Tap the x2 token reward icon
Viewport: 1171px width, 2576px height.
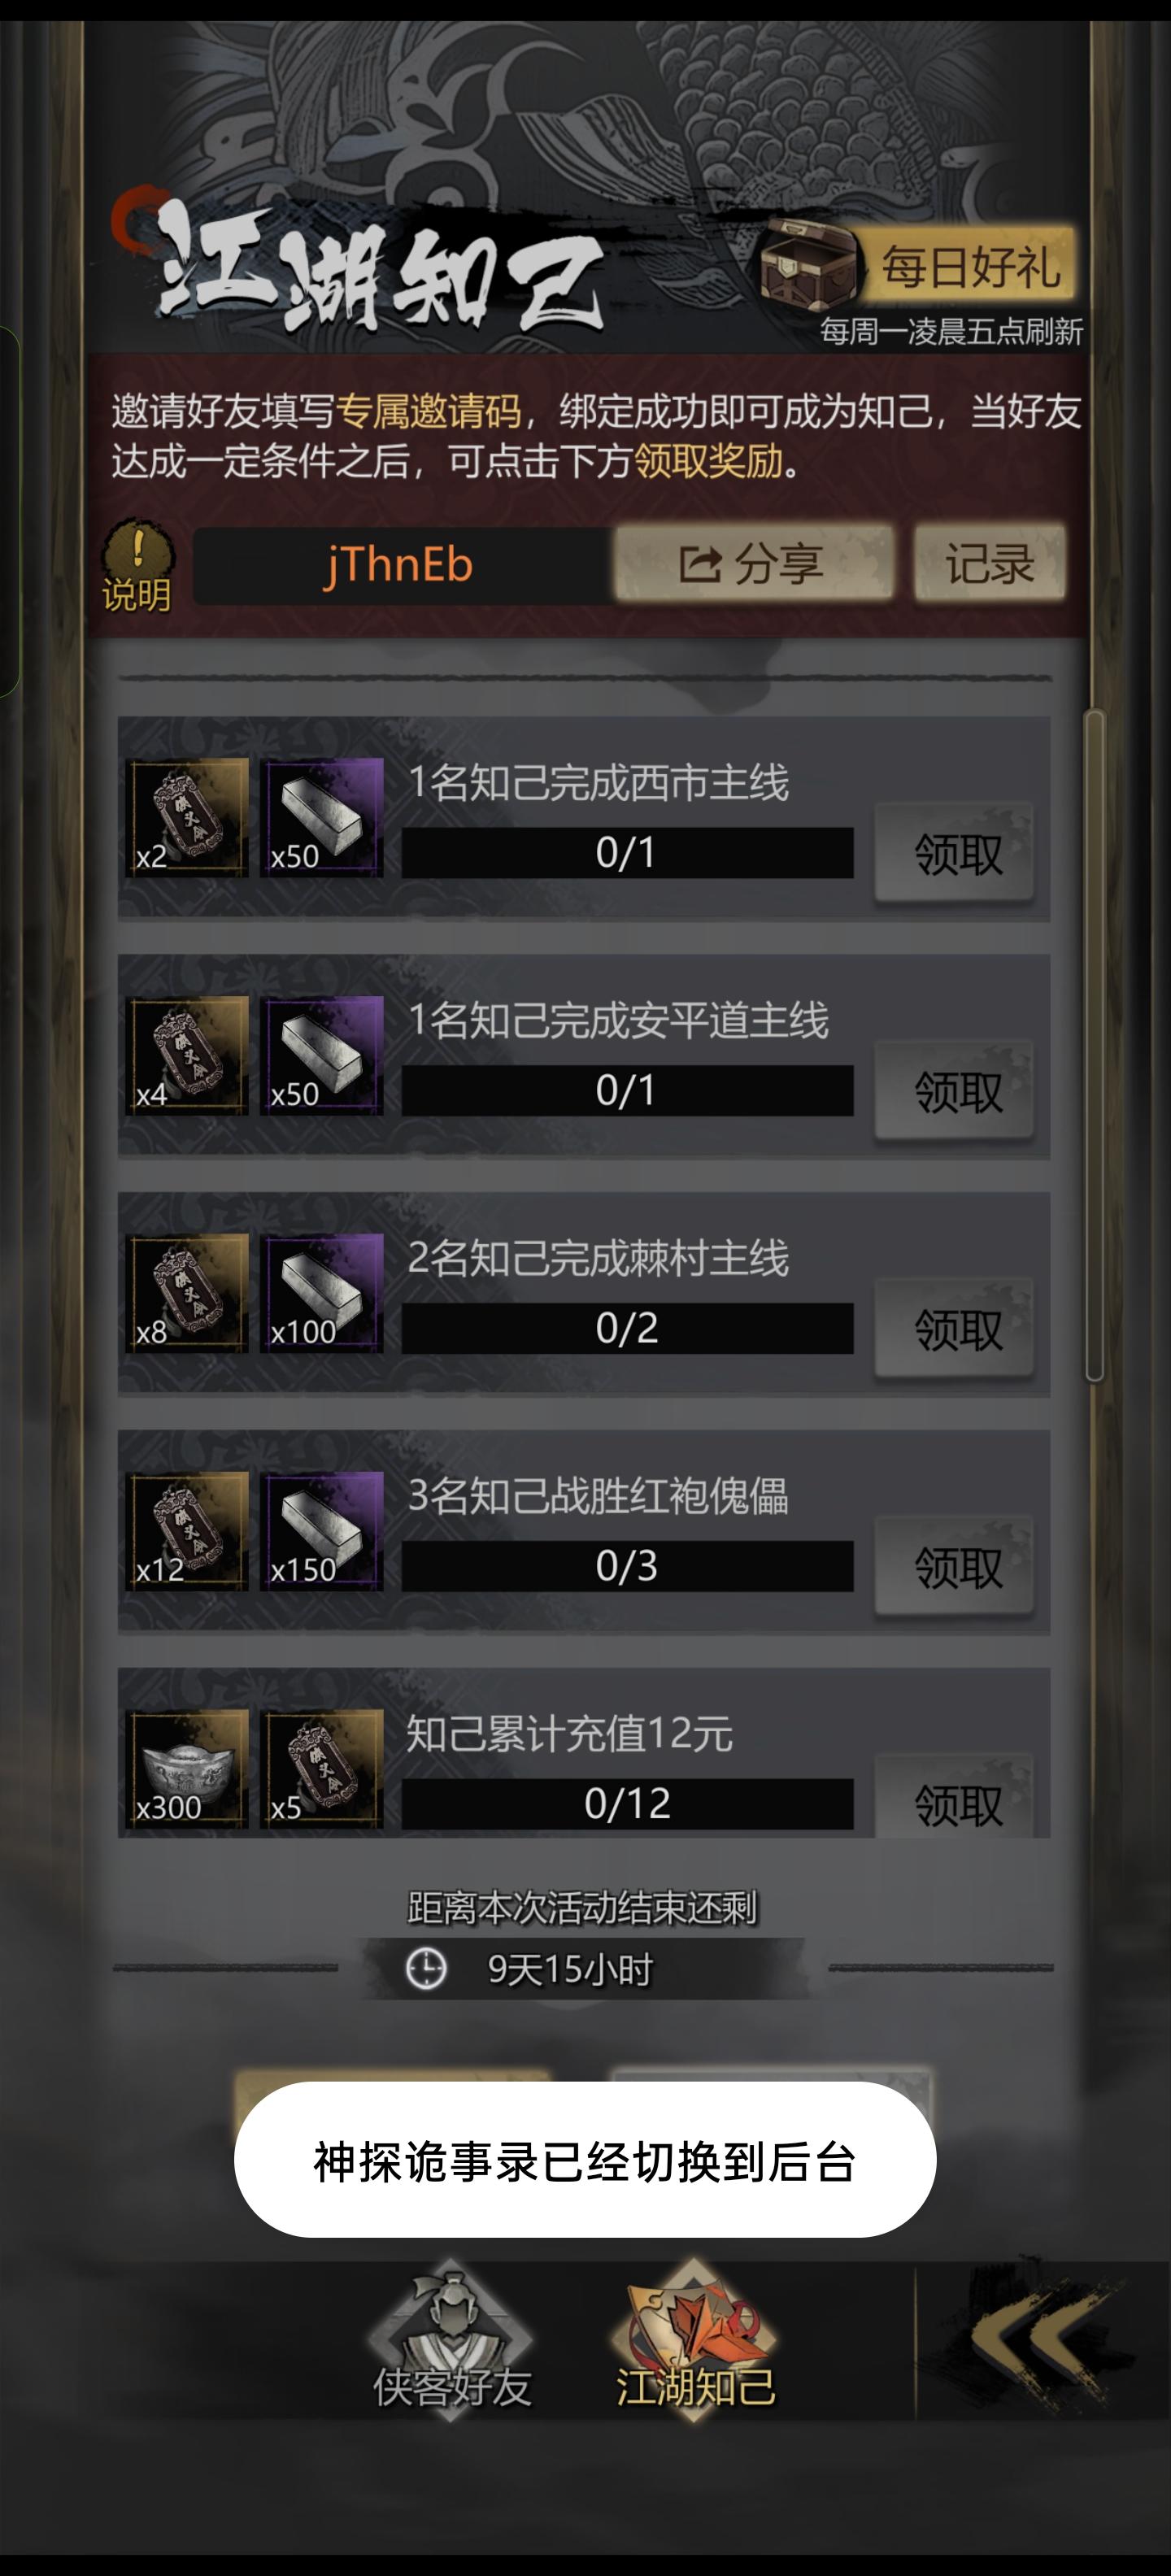(187, 818)
